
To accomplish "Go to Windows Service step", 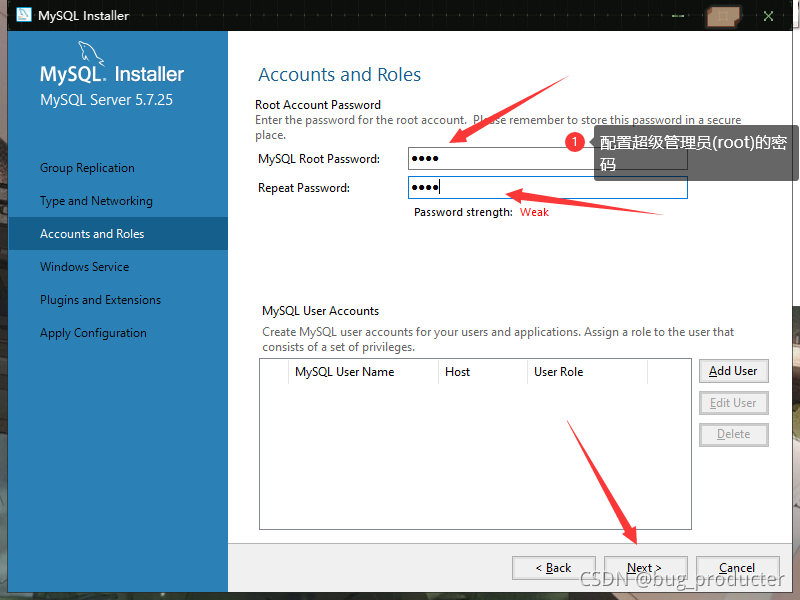I will 85,267.
